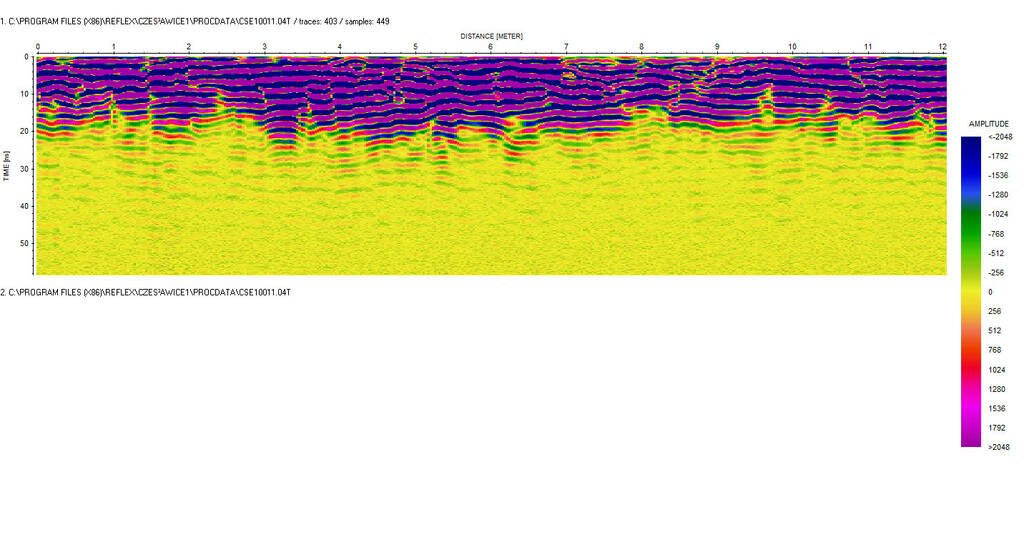Click the 50 tick on time axis
This screenshot has width=1024, height=555.
pos(25,243)
